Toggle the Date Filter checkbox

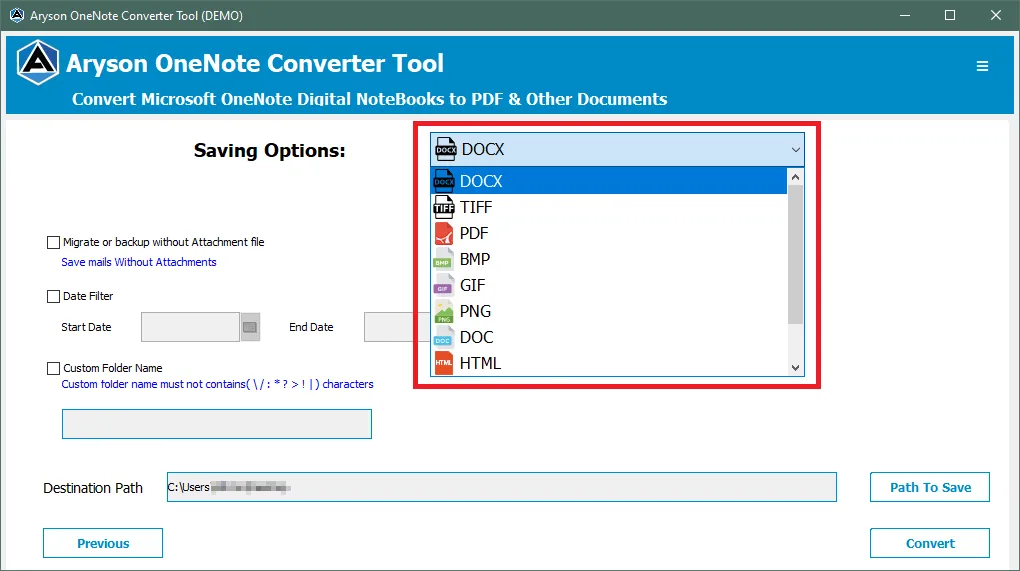tap(53, 297)
